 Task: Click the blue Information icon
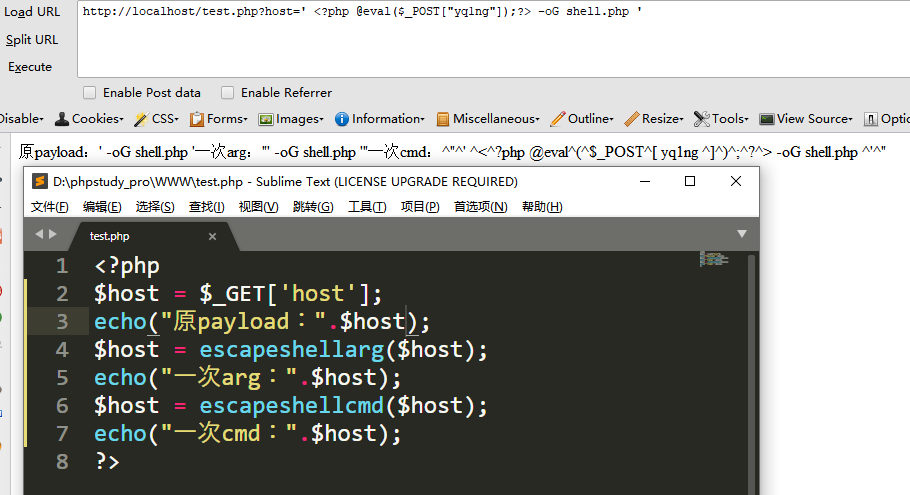342,119
